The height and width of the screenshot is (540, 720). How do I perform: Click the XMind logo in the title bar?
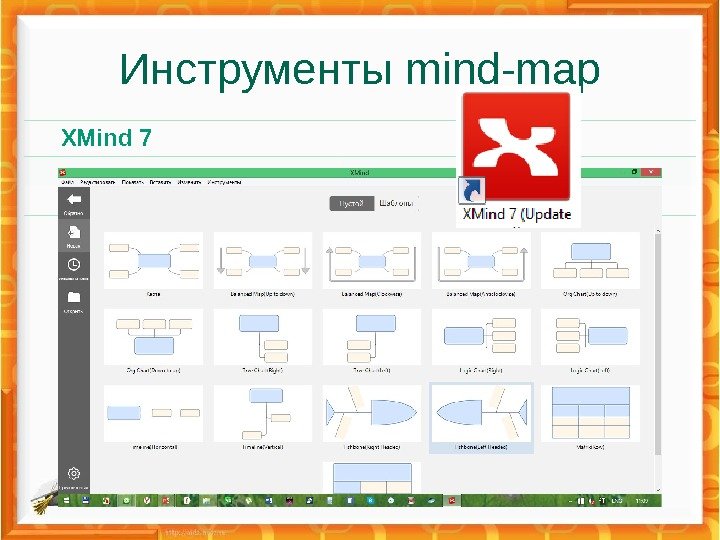coord(63,173)
